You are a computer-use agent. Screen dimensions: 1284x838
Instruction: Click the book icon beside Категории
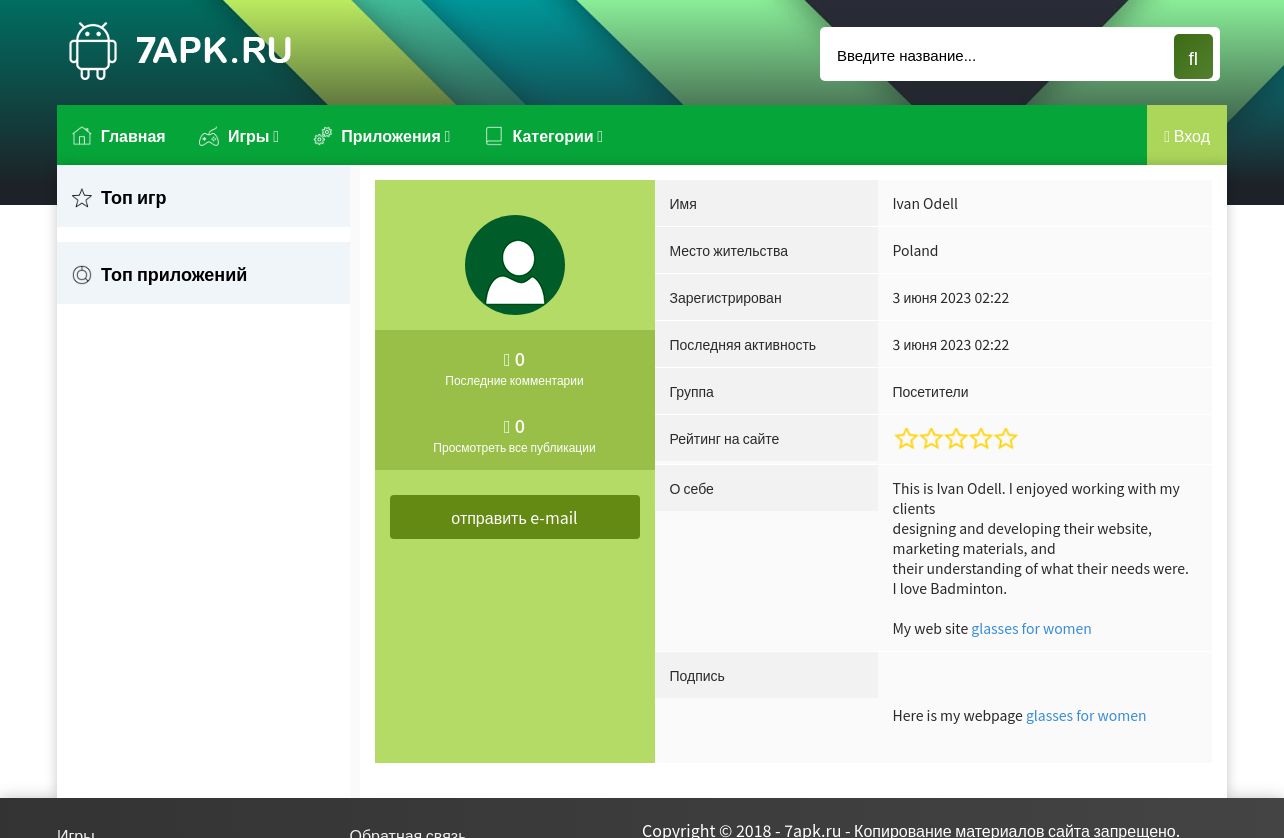(x=494, y=136)
